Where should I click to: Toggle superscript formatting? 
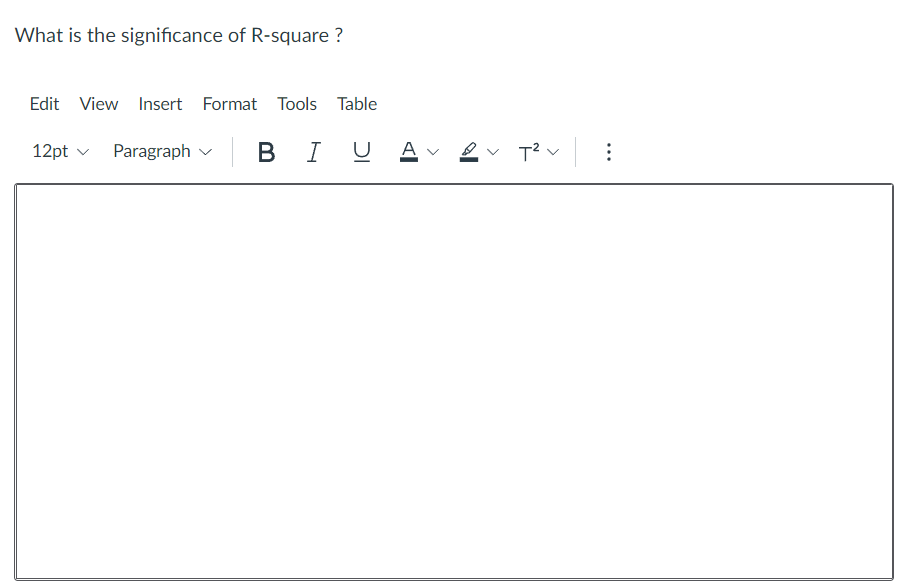[528, 151]
